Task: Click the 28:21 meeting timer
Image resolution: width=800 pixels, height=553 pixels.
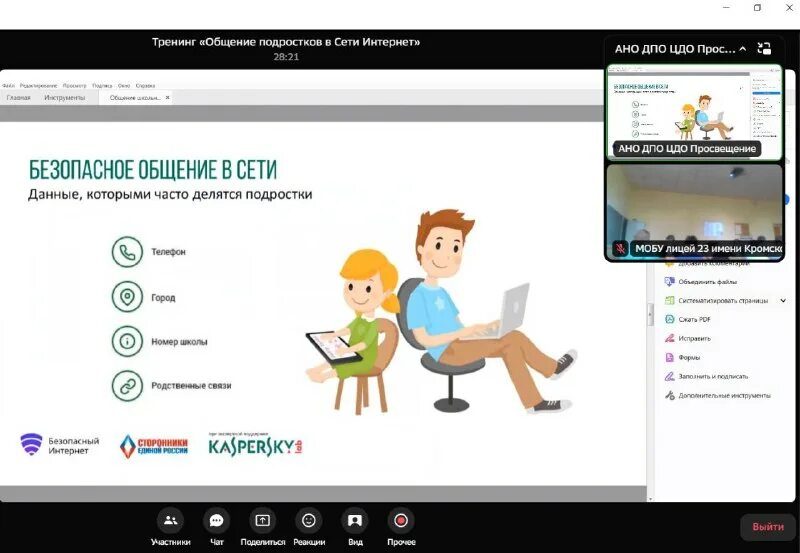Action: point(286,57)
